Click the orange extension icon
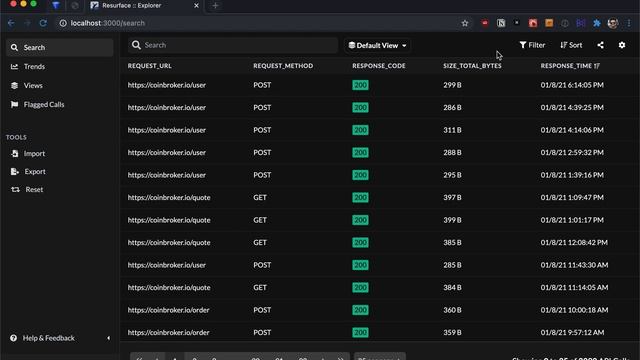640x360 pixels. pos(549,23)
